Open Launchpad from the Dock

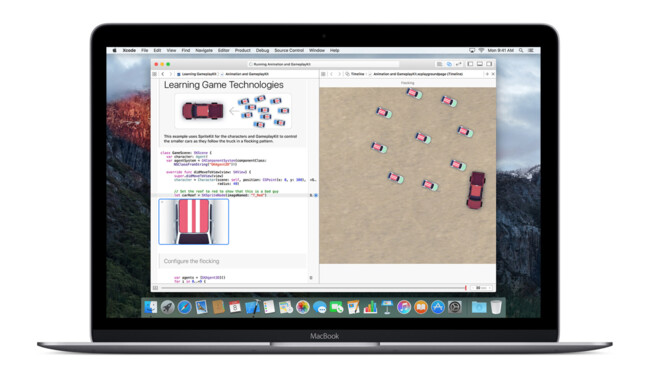pos(168,308)
